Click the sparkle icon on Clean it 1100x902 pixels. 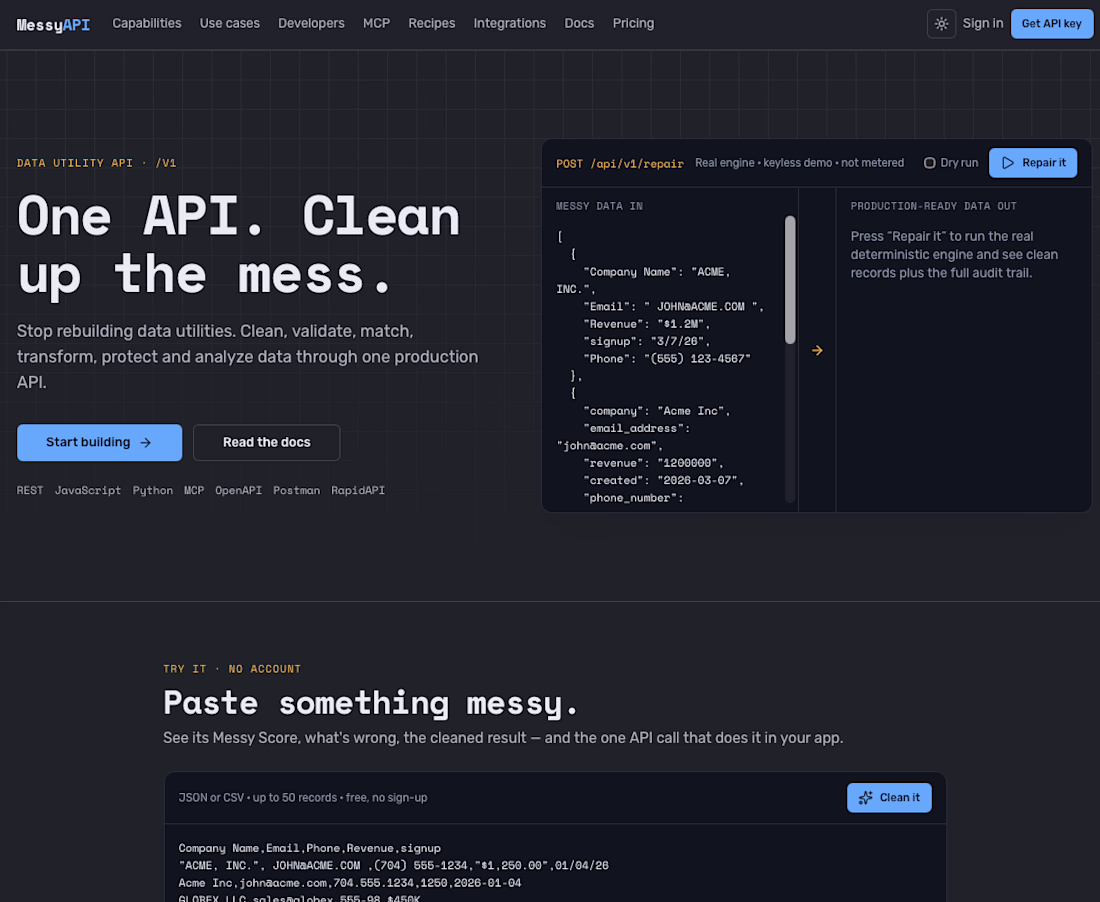866,797
